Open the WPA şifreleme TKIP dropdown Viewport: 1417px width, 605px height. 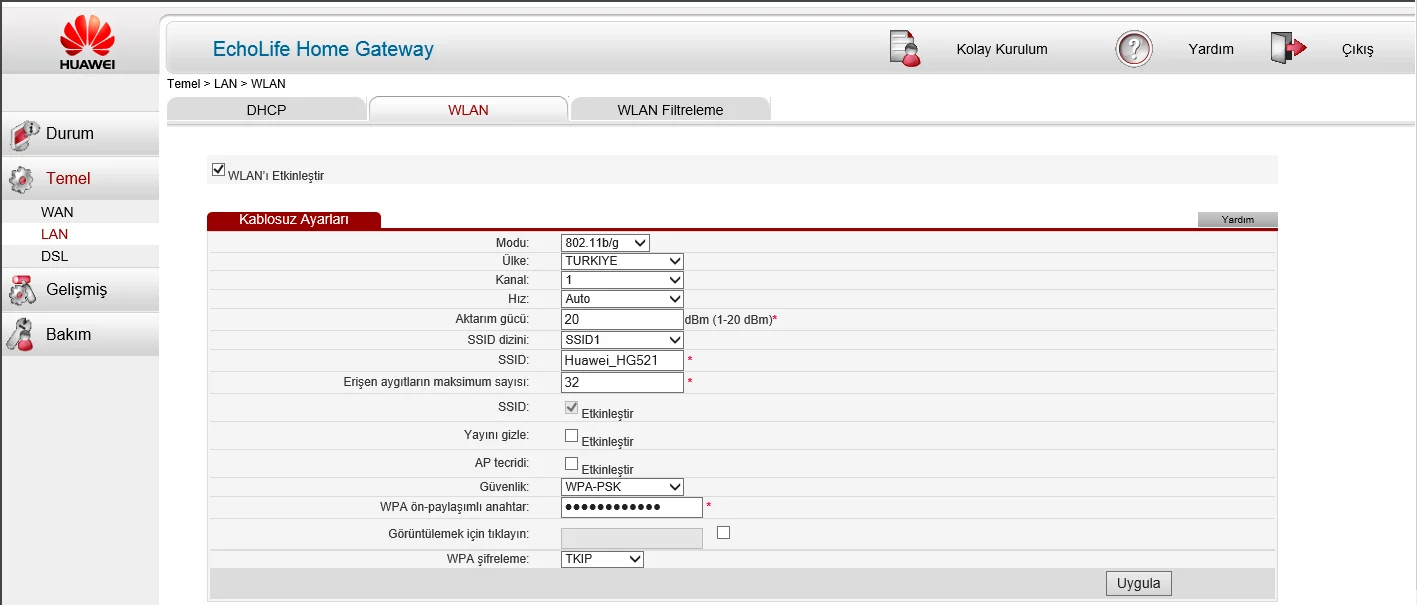602,559
